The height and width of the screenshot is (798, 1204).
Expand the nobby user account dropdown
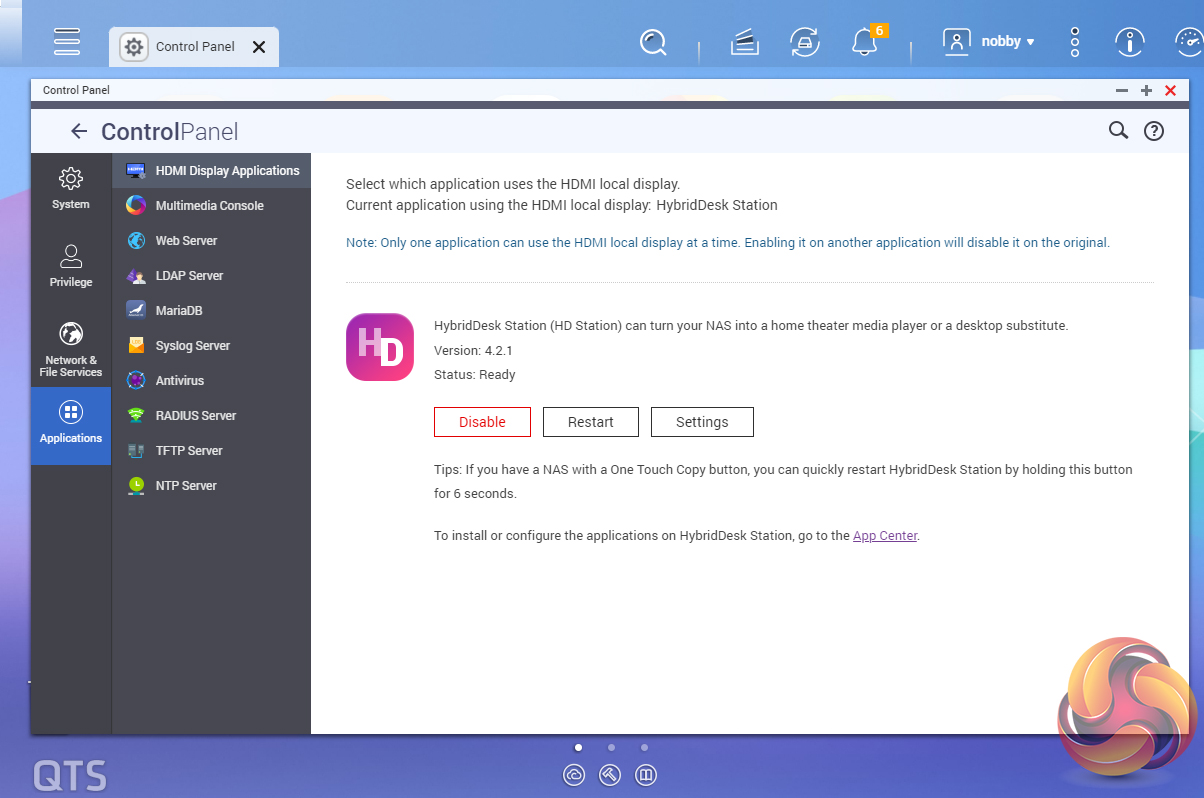click(x=988, y=42)
